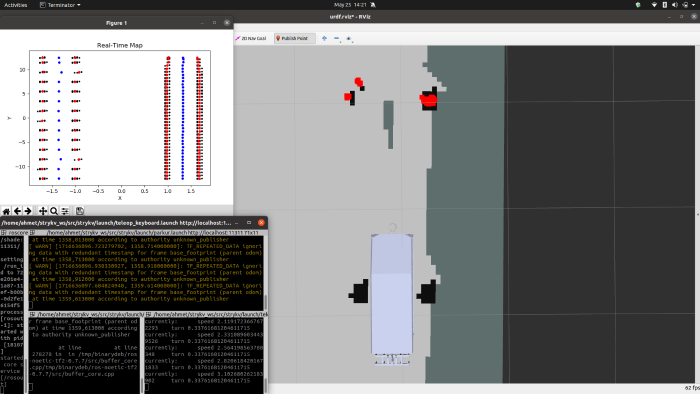This screenshot has width=700, height=394.
Task: Click the Figure 1 window title bar
Action: tap(117, 23)
